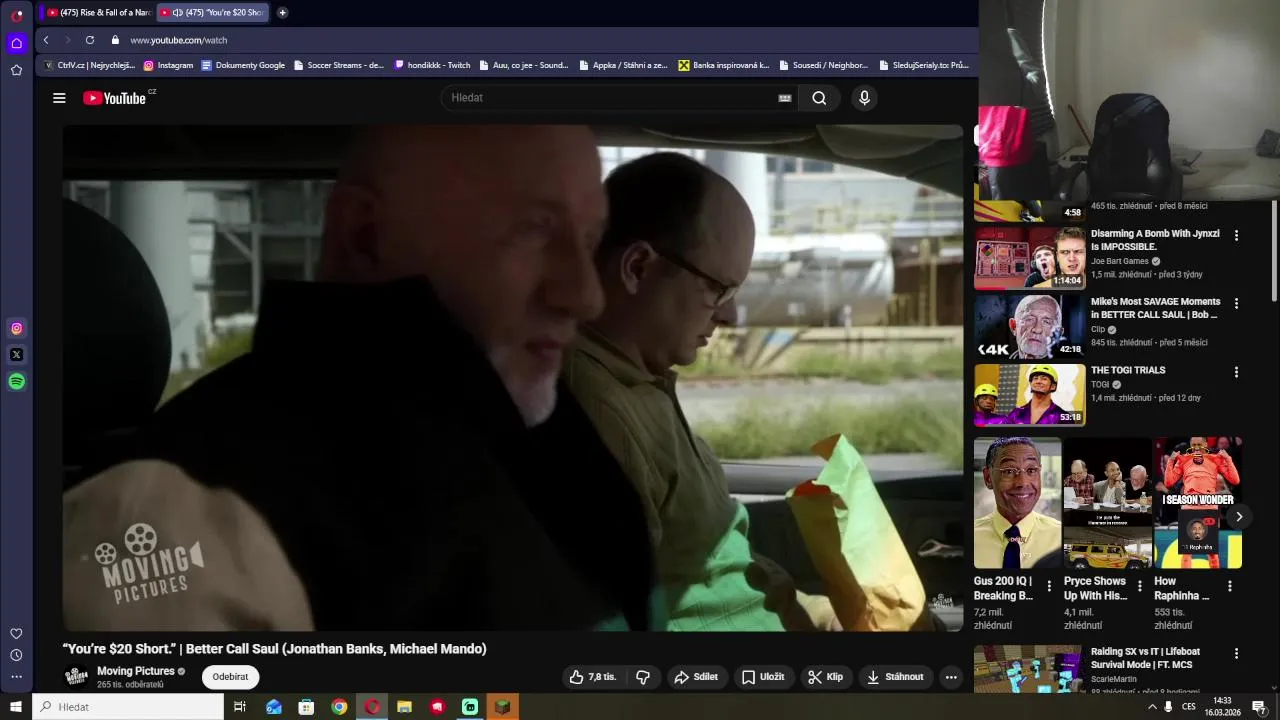The height and width of the screenshot is (720, 1280).
Task: Click Odebírat to subscribe to Moving Pictures
Action: pyautogui.click(x=230, y=677)
